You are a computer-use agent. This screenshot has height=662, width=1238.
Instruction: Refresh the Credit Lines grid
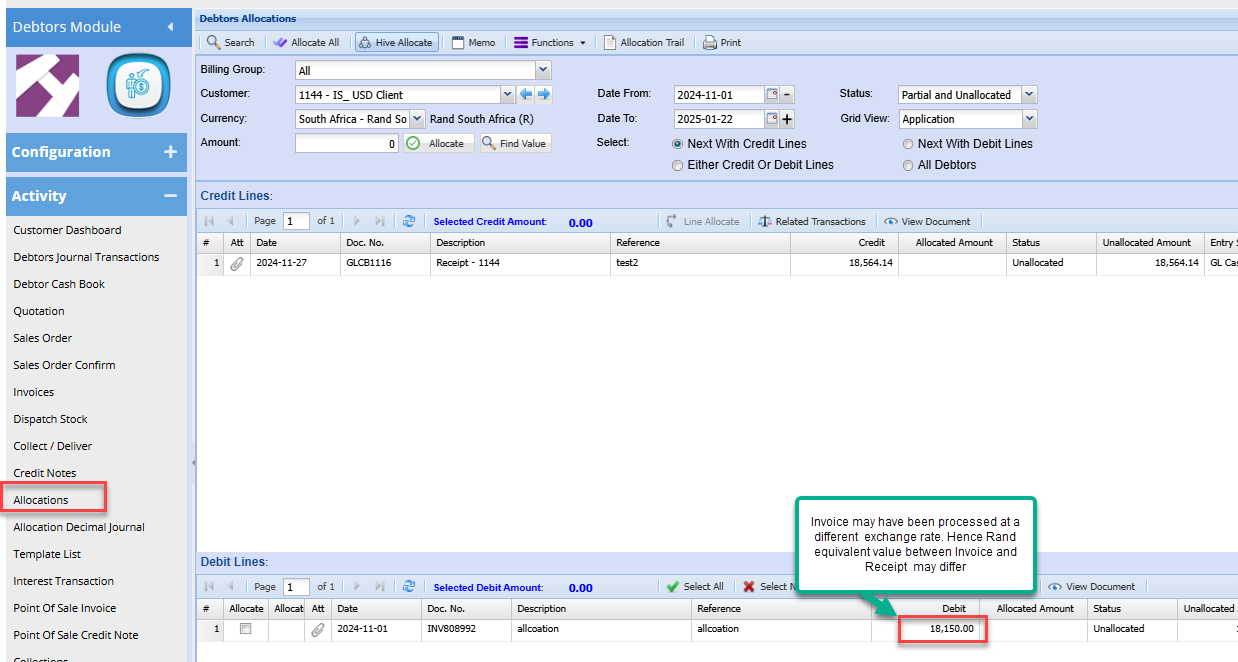408,222
